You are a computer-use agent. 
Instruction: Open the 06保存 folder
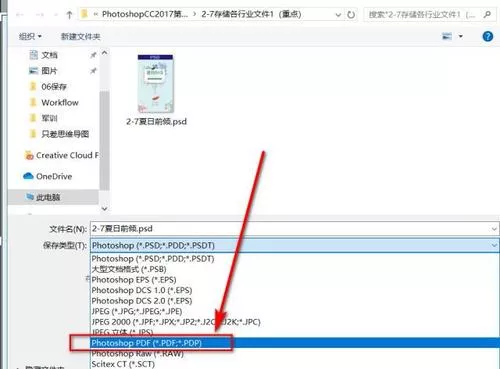pyautogui.click(x=53, y=87)
